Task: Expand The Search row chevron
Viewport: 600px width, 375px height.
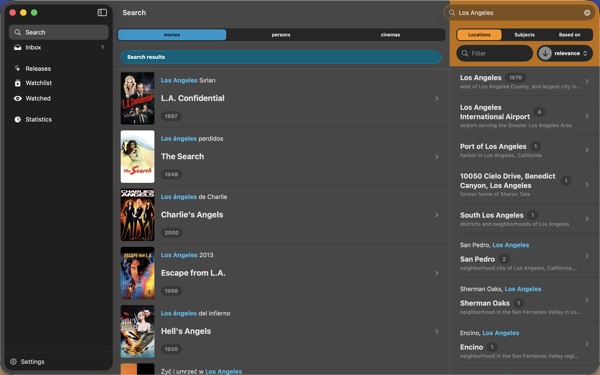Action: pyautogui.click(x=437, y=157)
